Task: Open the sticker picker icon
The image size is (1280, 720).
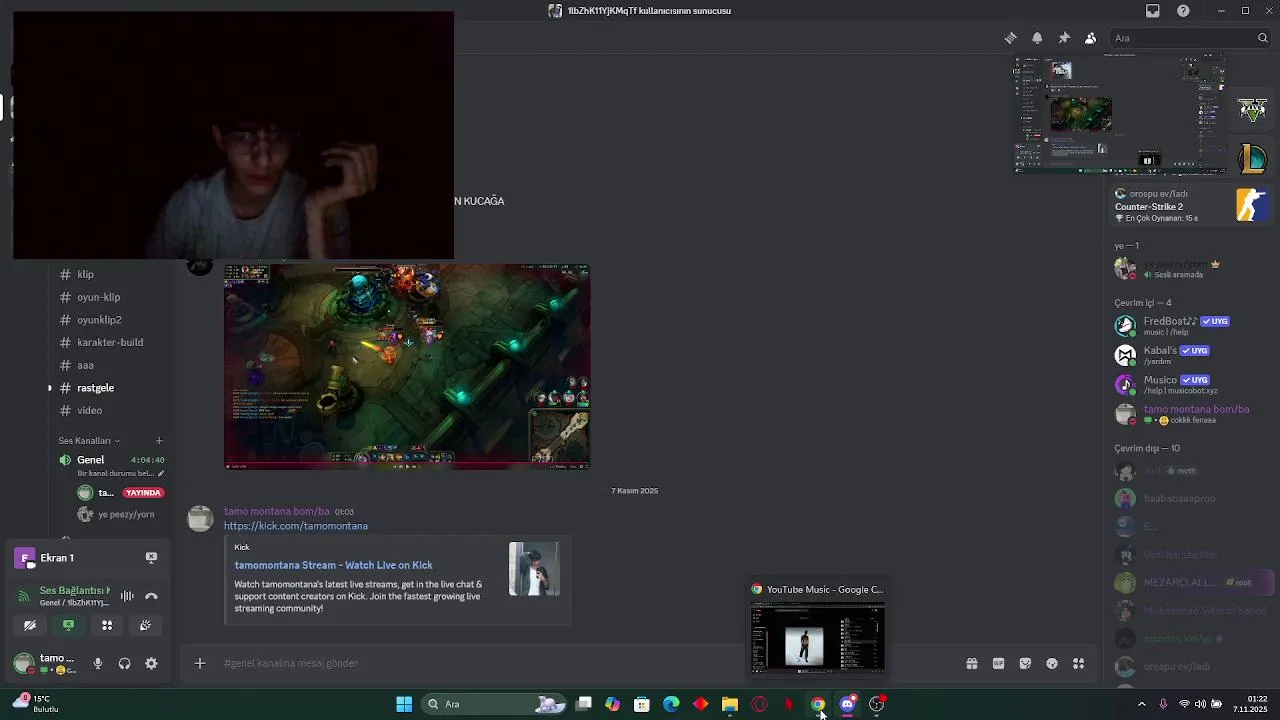Action: [x=1025, y=663]
